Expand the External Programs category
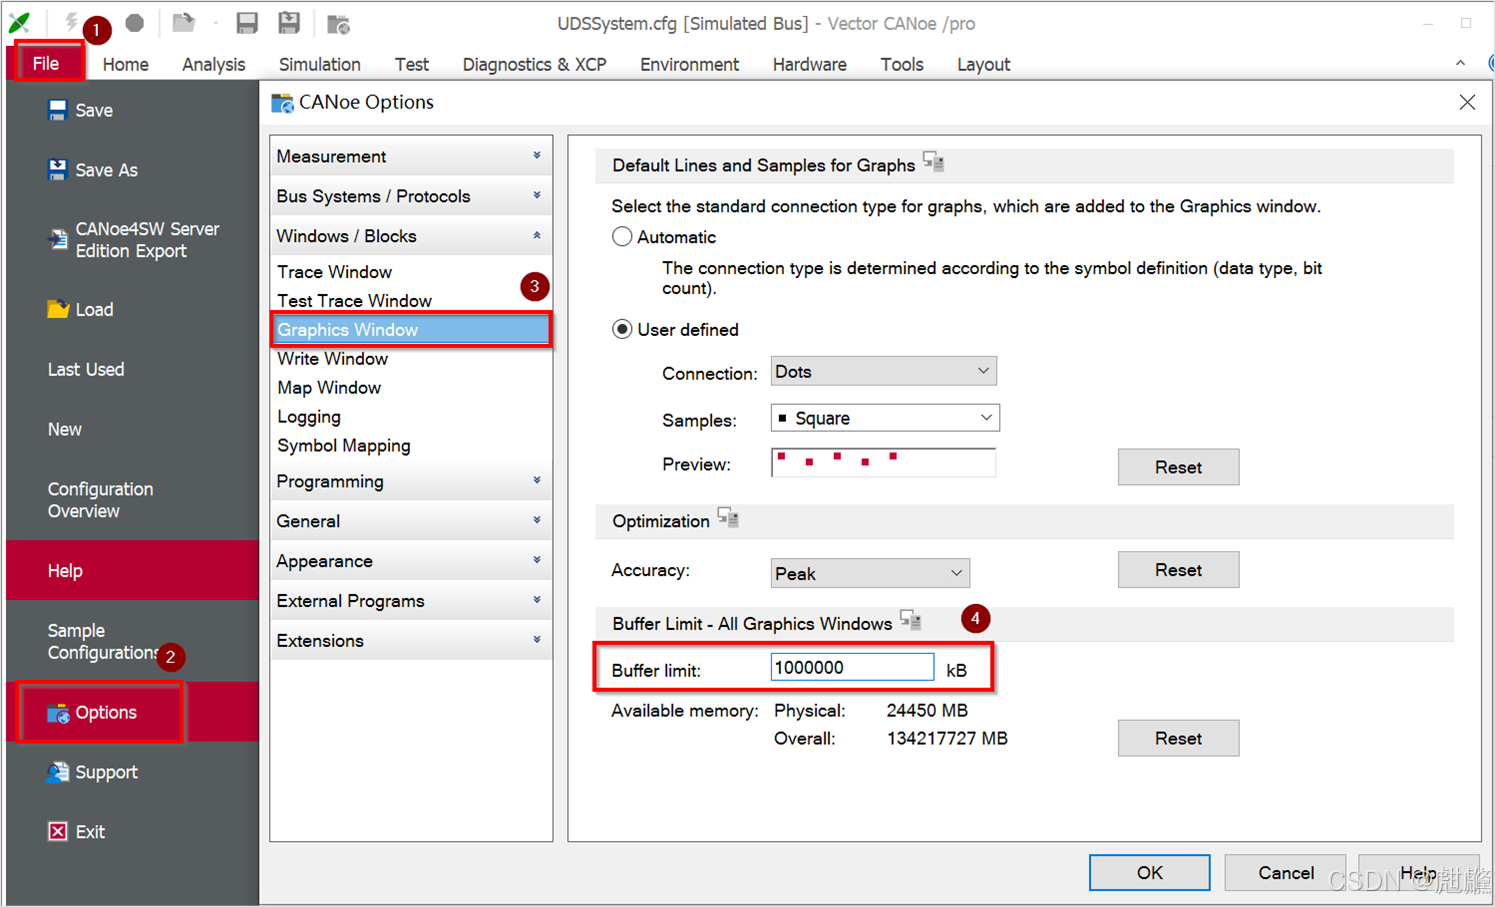This screenshot has height=907, width=1495. click(x=411, y=601)
